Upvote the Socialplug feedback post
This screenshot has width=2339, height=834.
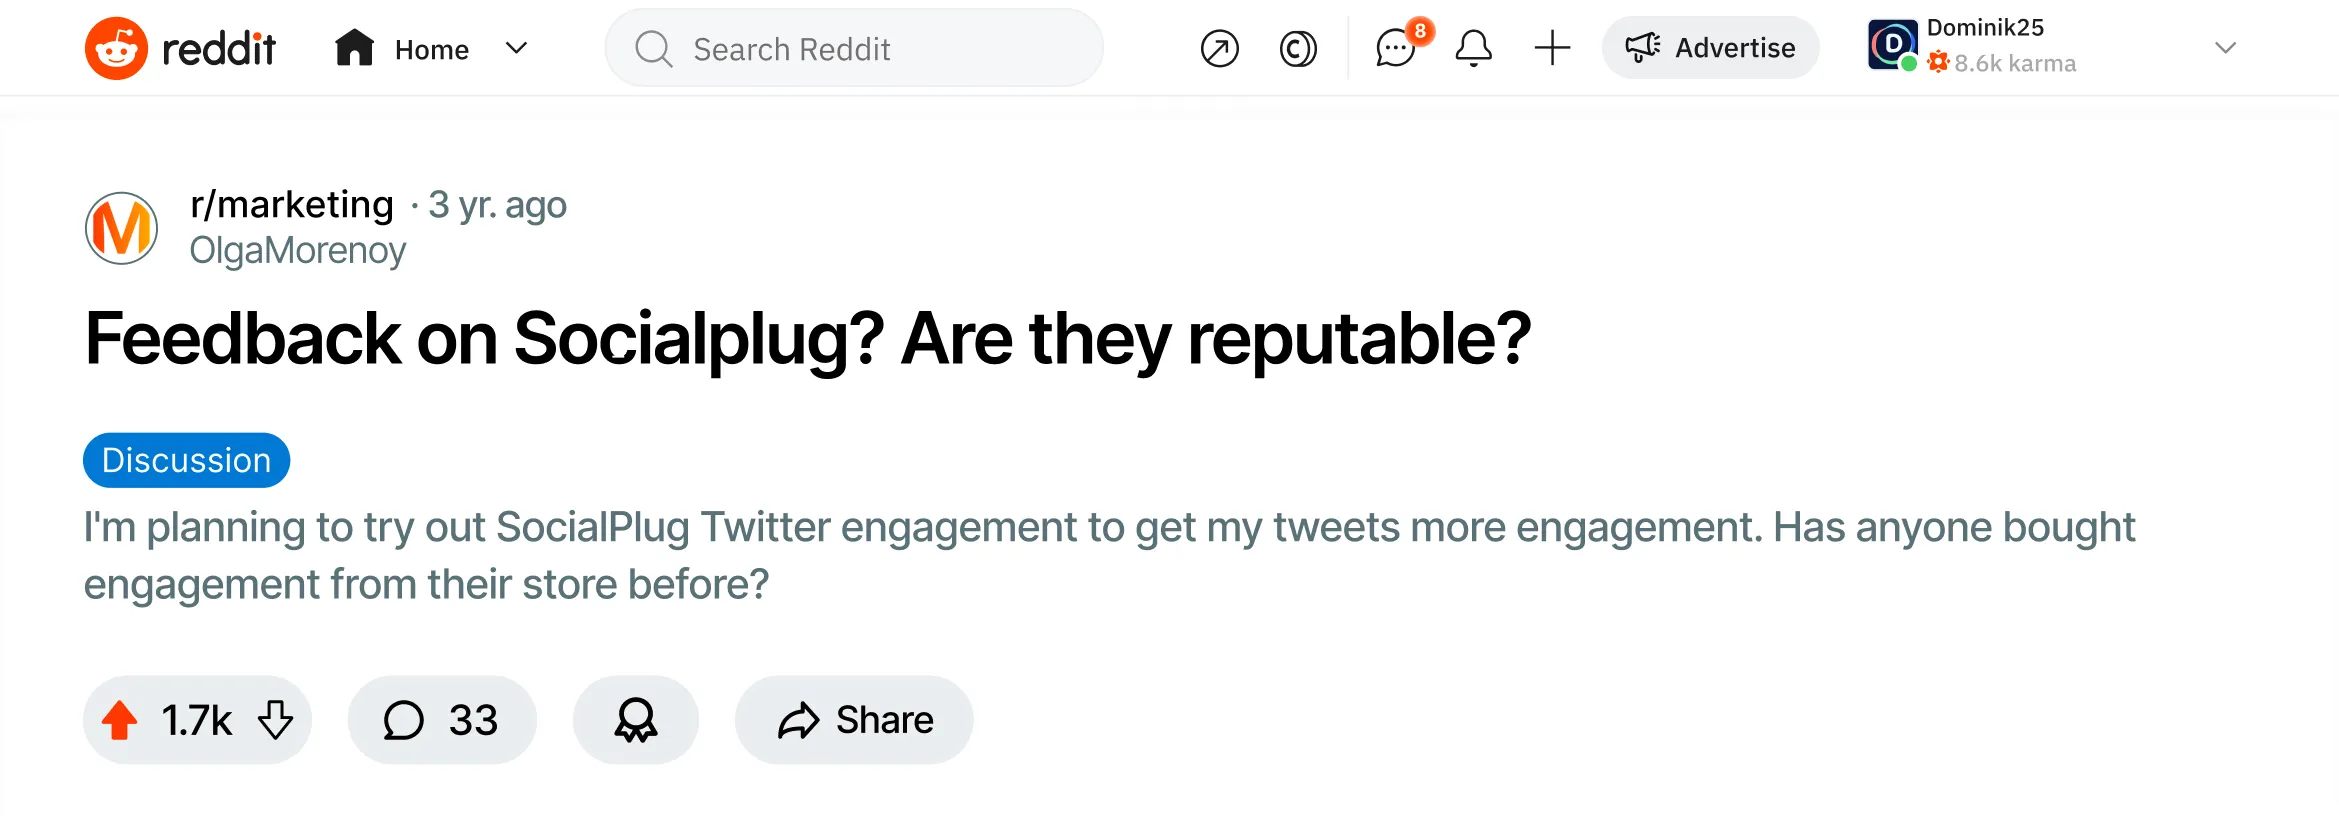119,719
